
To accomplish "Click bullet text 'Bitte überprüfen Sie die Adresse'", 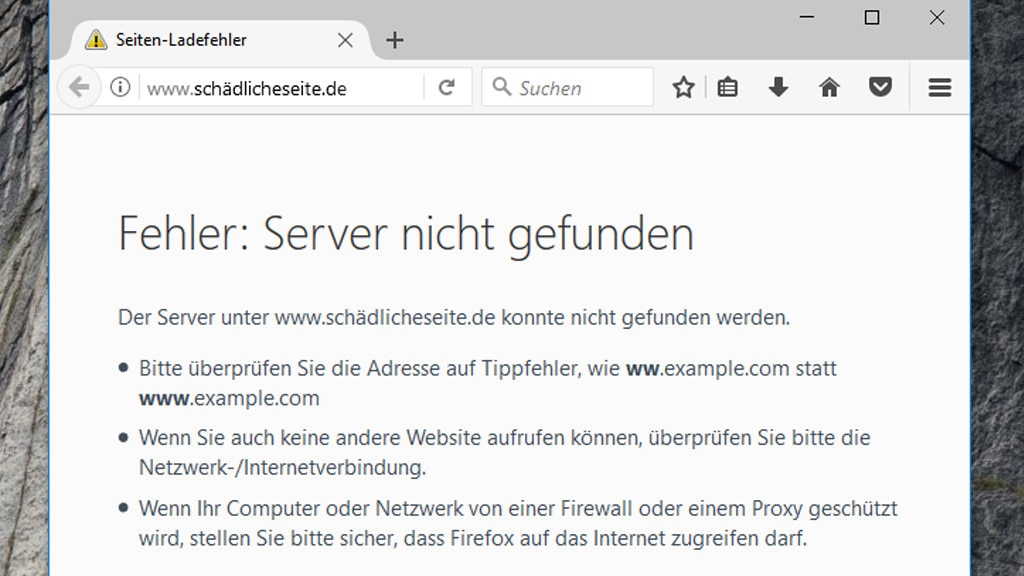I will pos(290,368).
